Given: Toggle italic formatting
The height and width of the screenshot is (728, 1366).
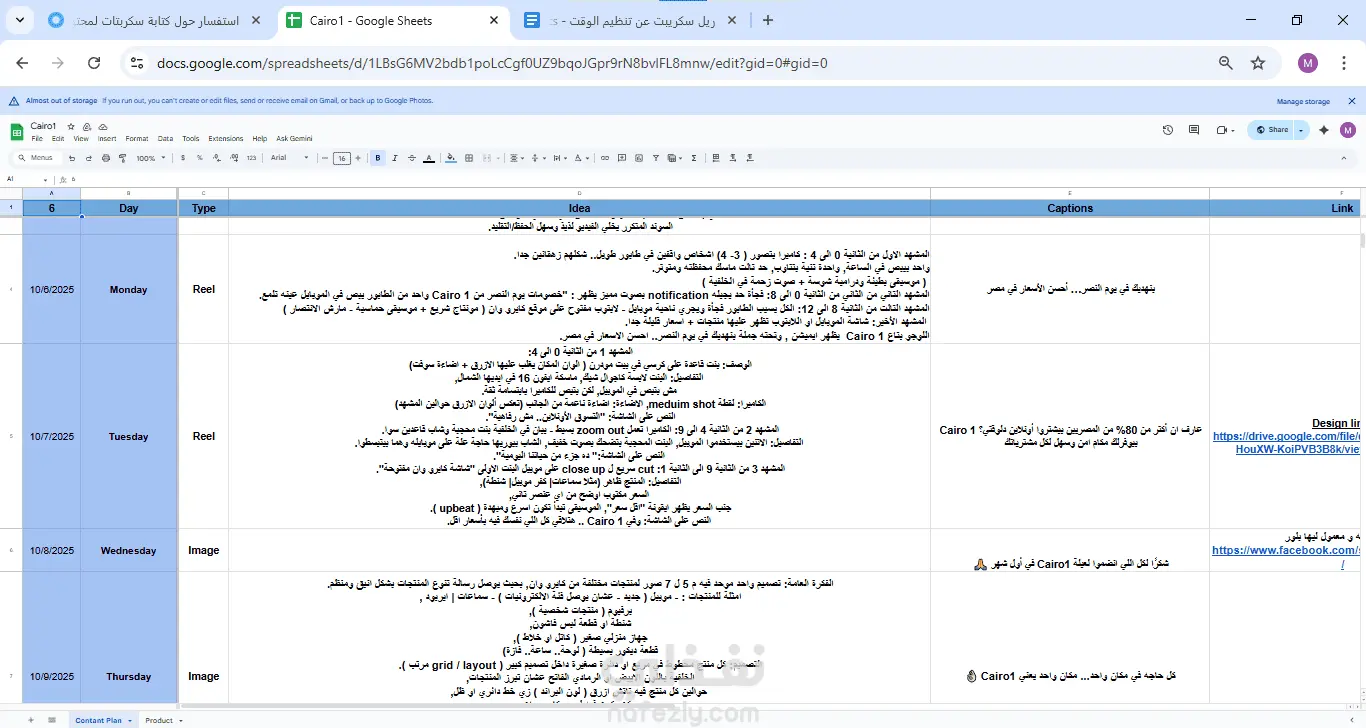Looking at the screenshot, I should [395, 158].
